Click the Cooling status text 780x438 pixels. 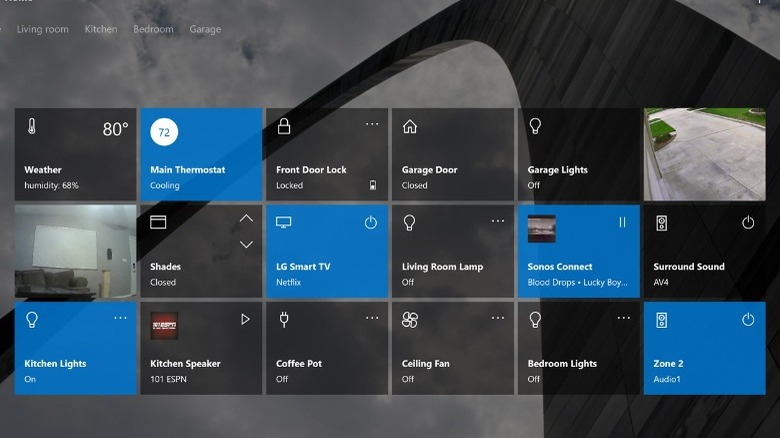point(165,185)
